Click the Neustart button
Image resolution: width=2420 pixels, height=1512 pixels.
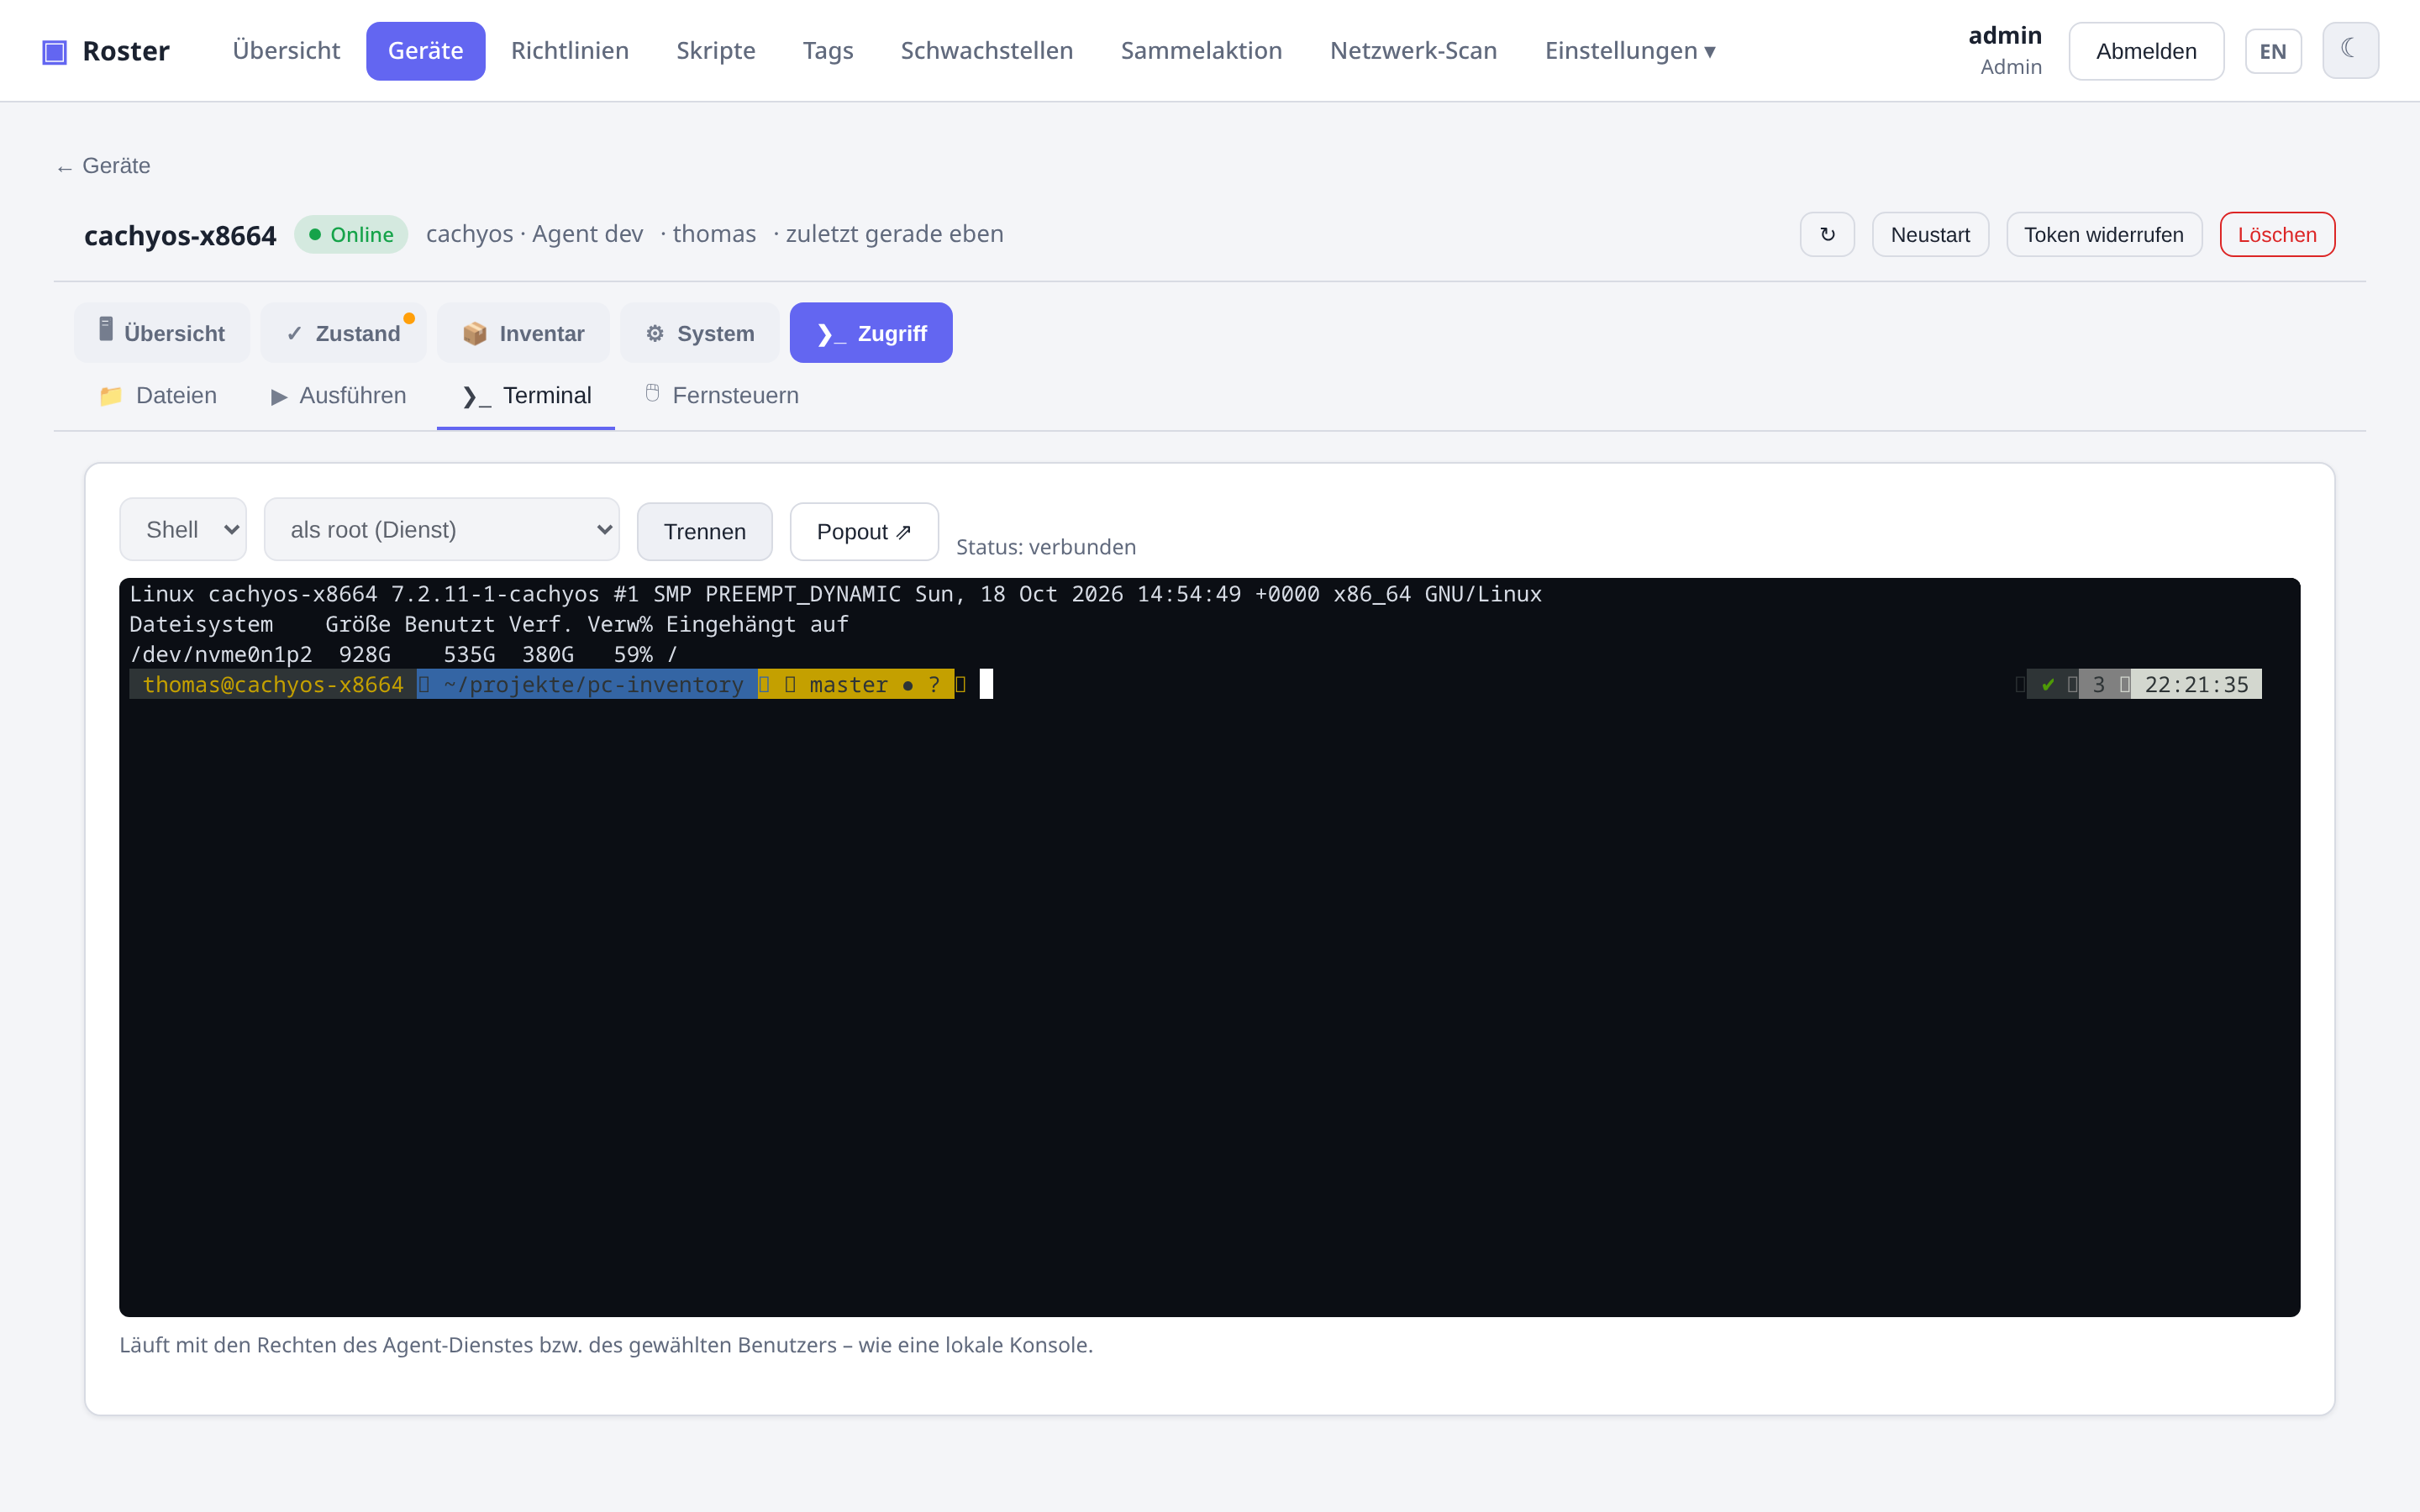click(1930, 235)
